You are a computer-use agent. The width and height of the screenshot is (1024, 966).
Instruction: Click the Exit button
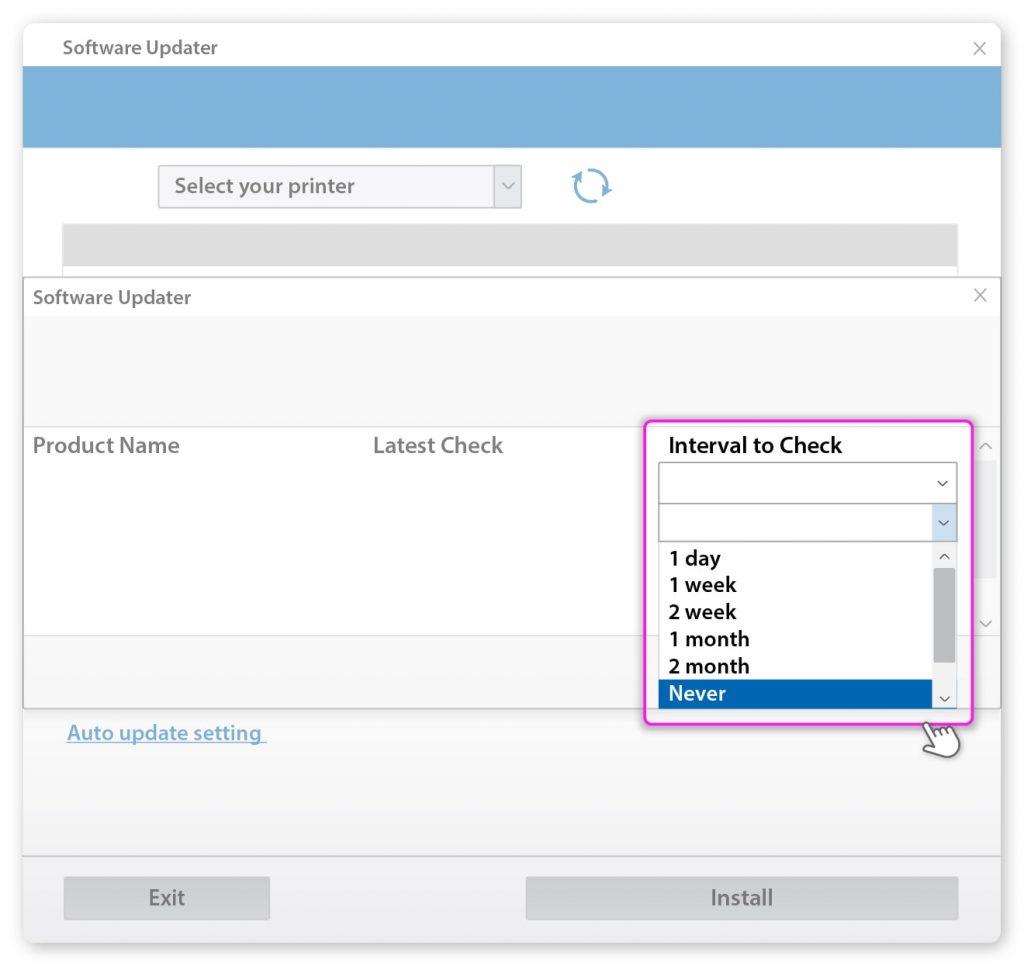pos(166,897)
